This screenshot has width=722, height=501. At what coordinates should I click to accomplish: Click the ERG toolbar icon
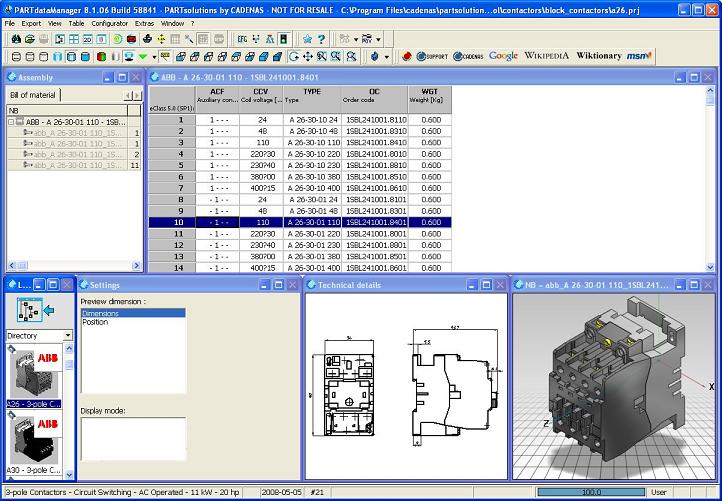click(x=242, y=39)
